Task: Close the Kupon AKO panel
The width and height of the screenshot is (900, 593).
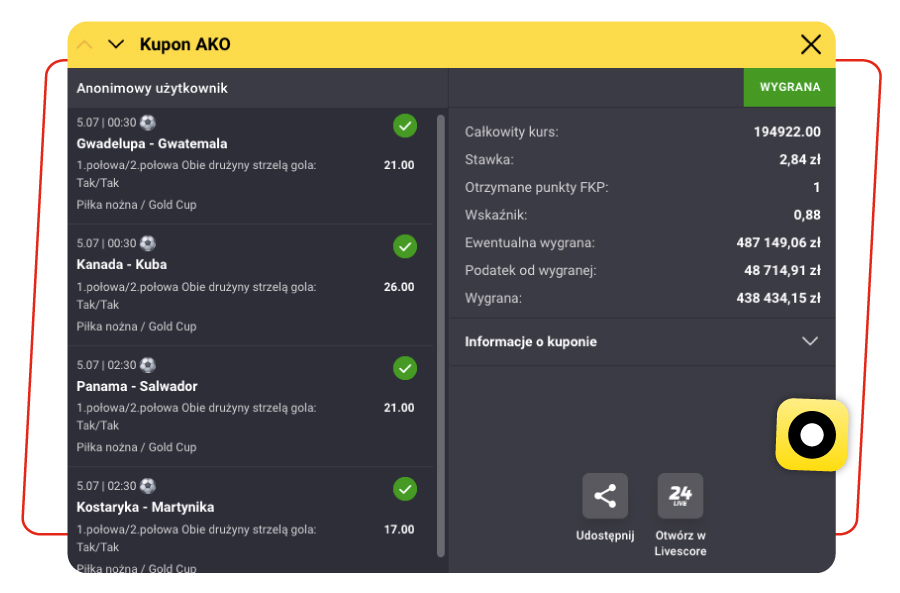Action: pyautogui.click(x=810, y=44)
